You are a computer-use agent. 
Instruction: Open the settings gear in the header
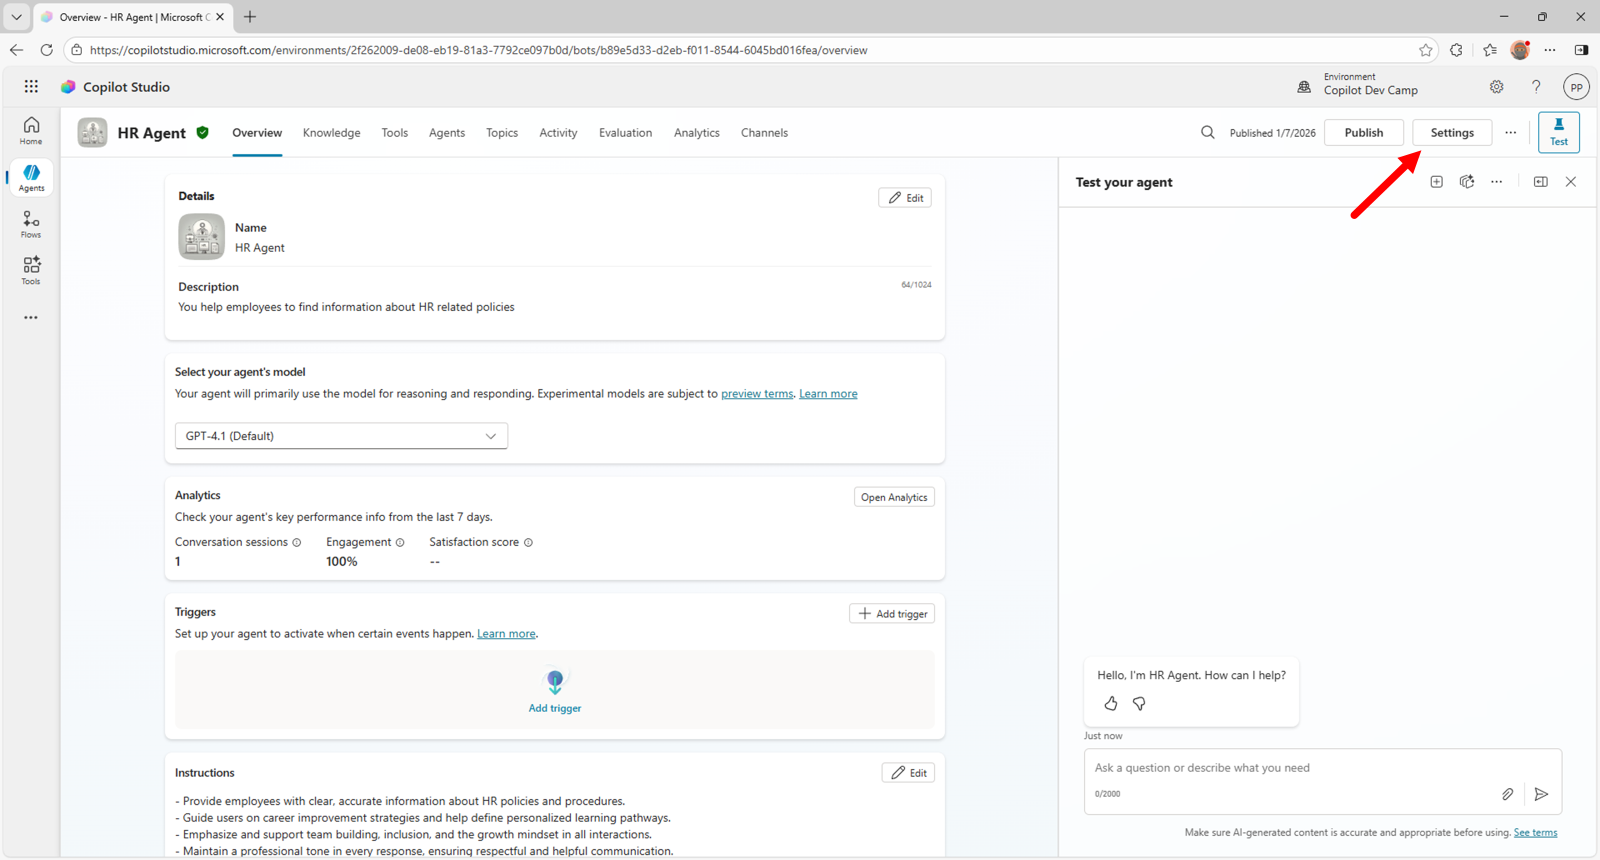(x=1497, y=87)
